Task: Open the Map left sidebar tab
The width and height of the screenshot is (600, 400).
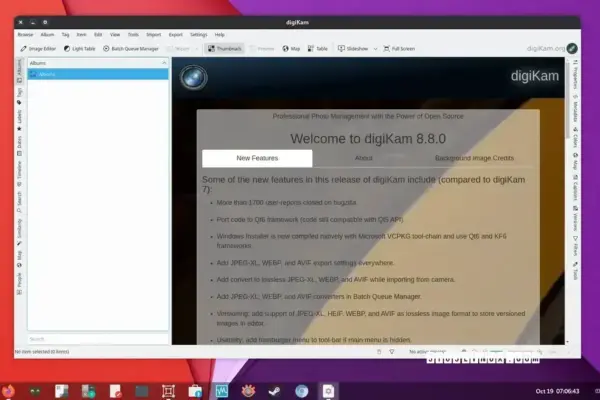Action: 19,259
